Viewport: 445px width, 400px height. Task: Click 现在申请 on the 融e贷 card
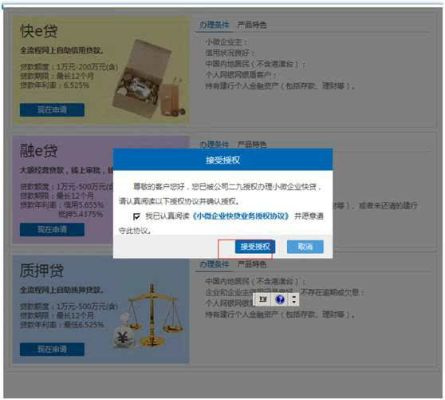tap(52, 230)
